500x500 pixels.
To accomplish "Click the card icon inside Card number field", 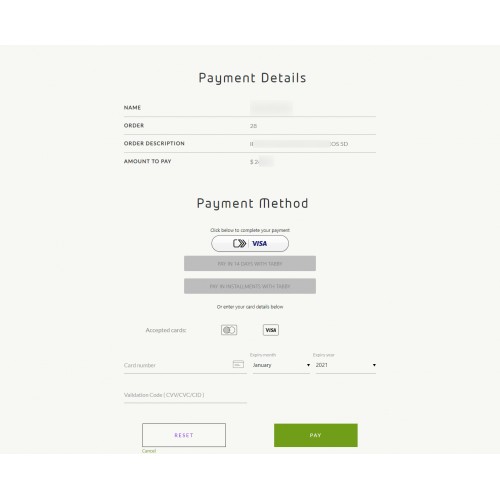I will [x=238, y=364].
